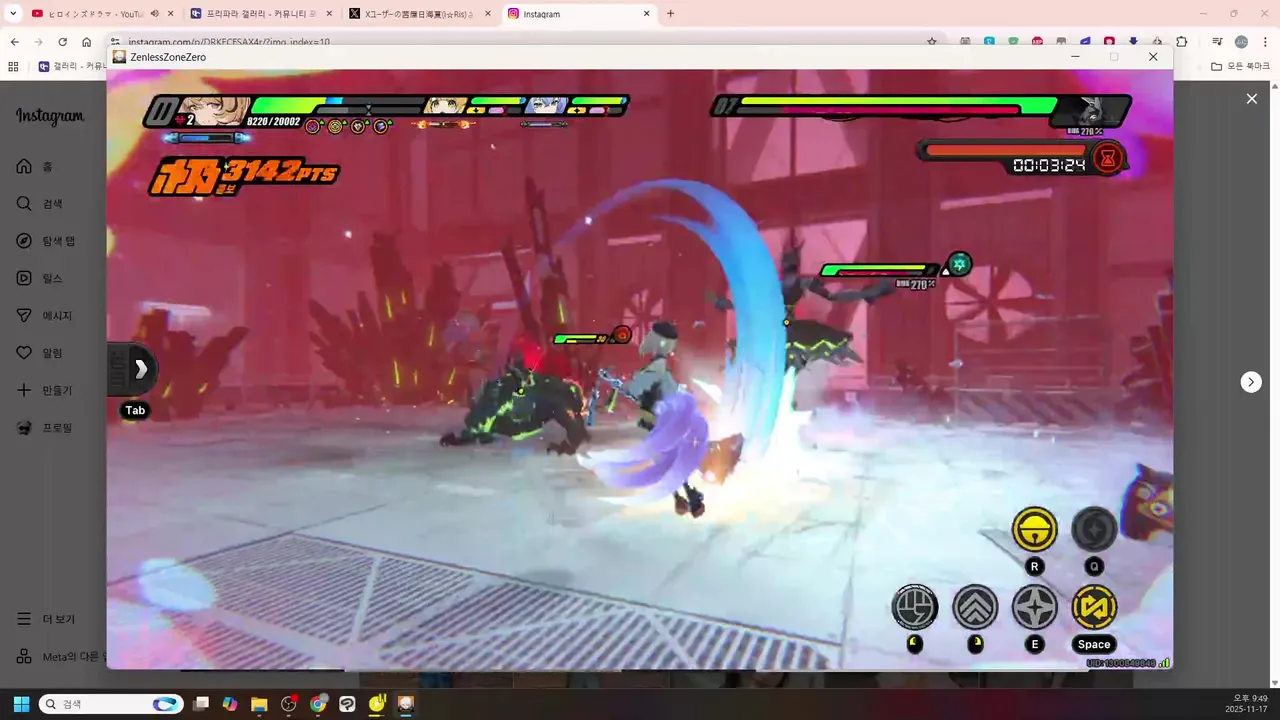The width and height of the screenshot is (1280, 720).
Task: Click the browser home button
Action: (x=87, y=42)
